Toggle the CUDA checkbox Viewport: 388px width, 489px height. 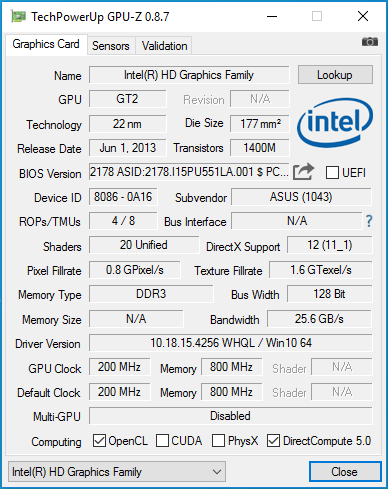tap(162, 441)
